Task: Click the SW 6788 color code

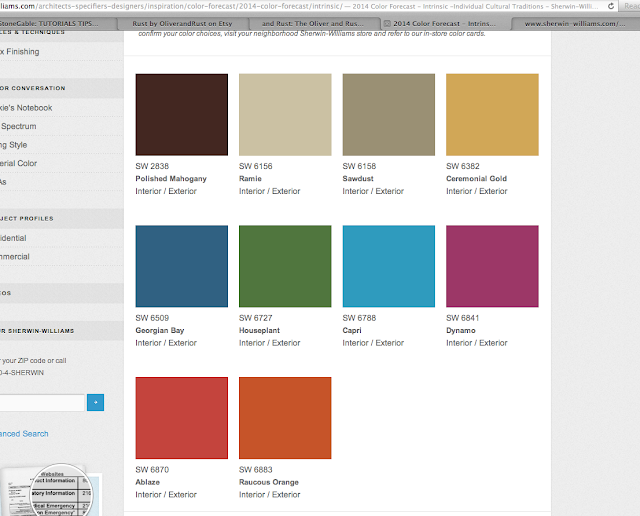Action: (x=359, y=318)
